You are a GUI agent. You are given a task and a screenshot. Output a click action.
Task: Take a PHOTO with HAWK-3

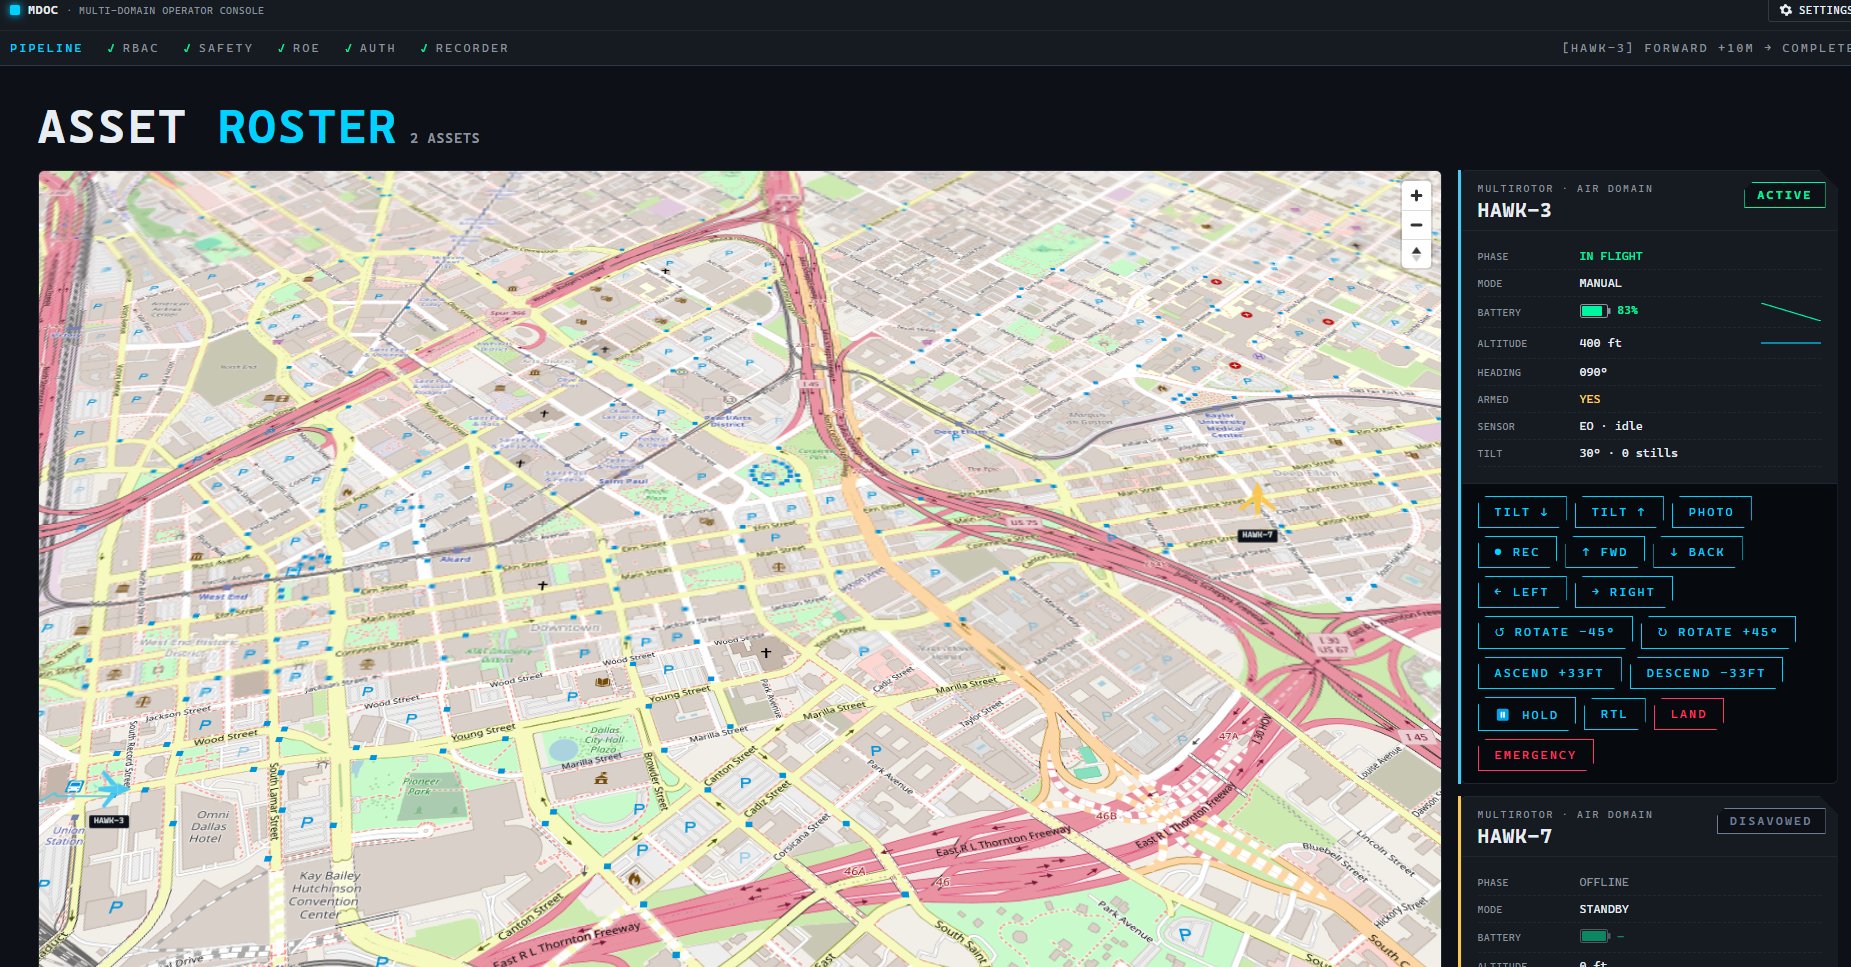[1711, 512]
